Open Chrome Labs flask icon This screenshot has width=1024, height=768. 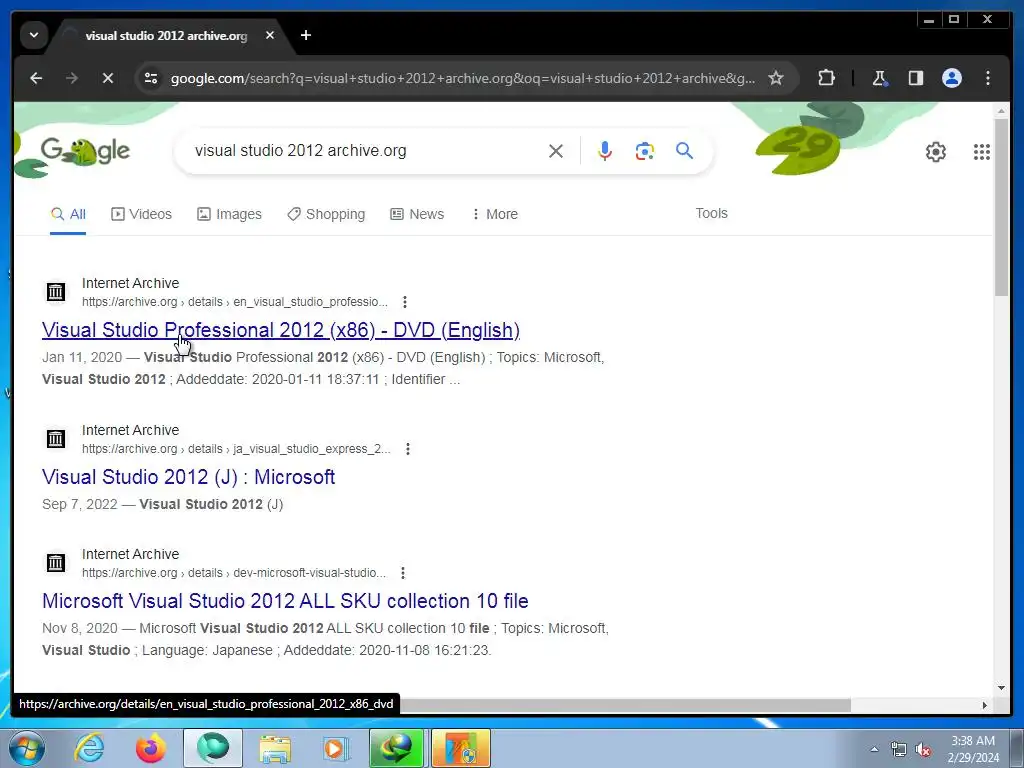(x=879, y=78)
